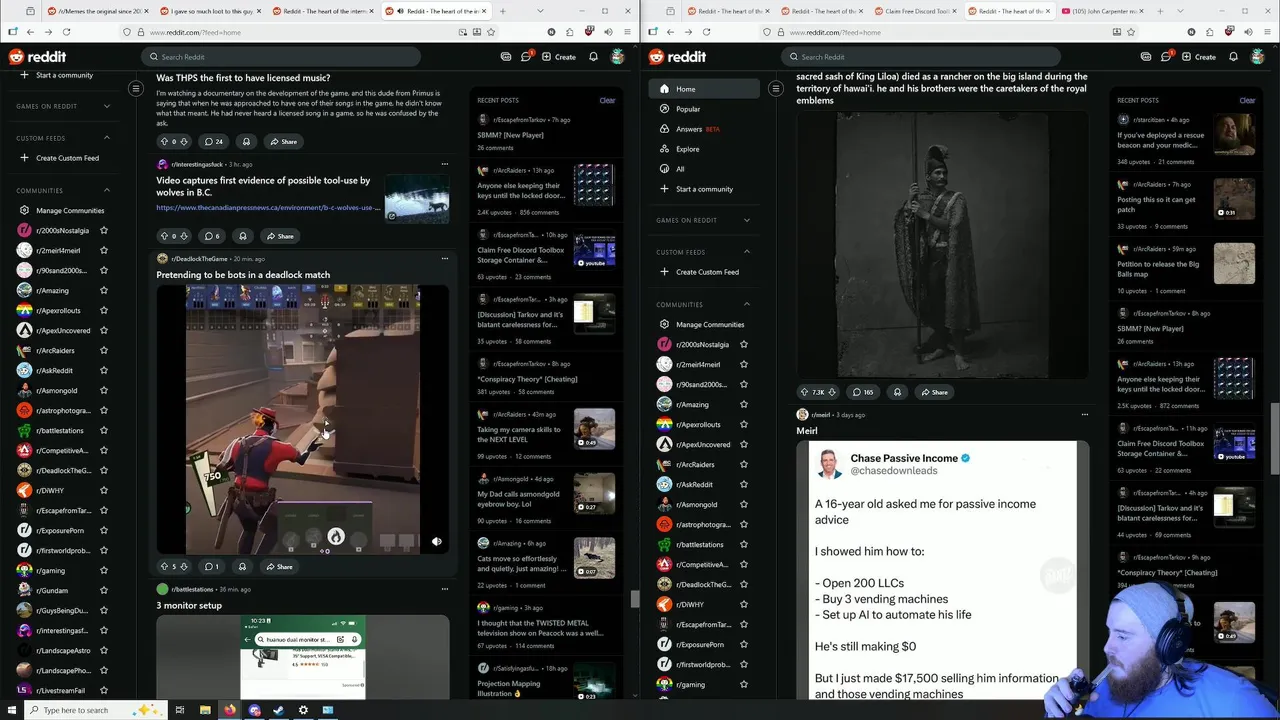
Task: Open options menu on r/meirl post
Action: pyautogui.click(x=1084, y=414)
